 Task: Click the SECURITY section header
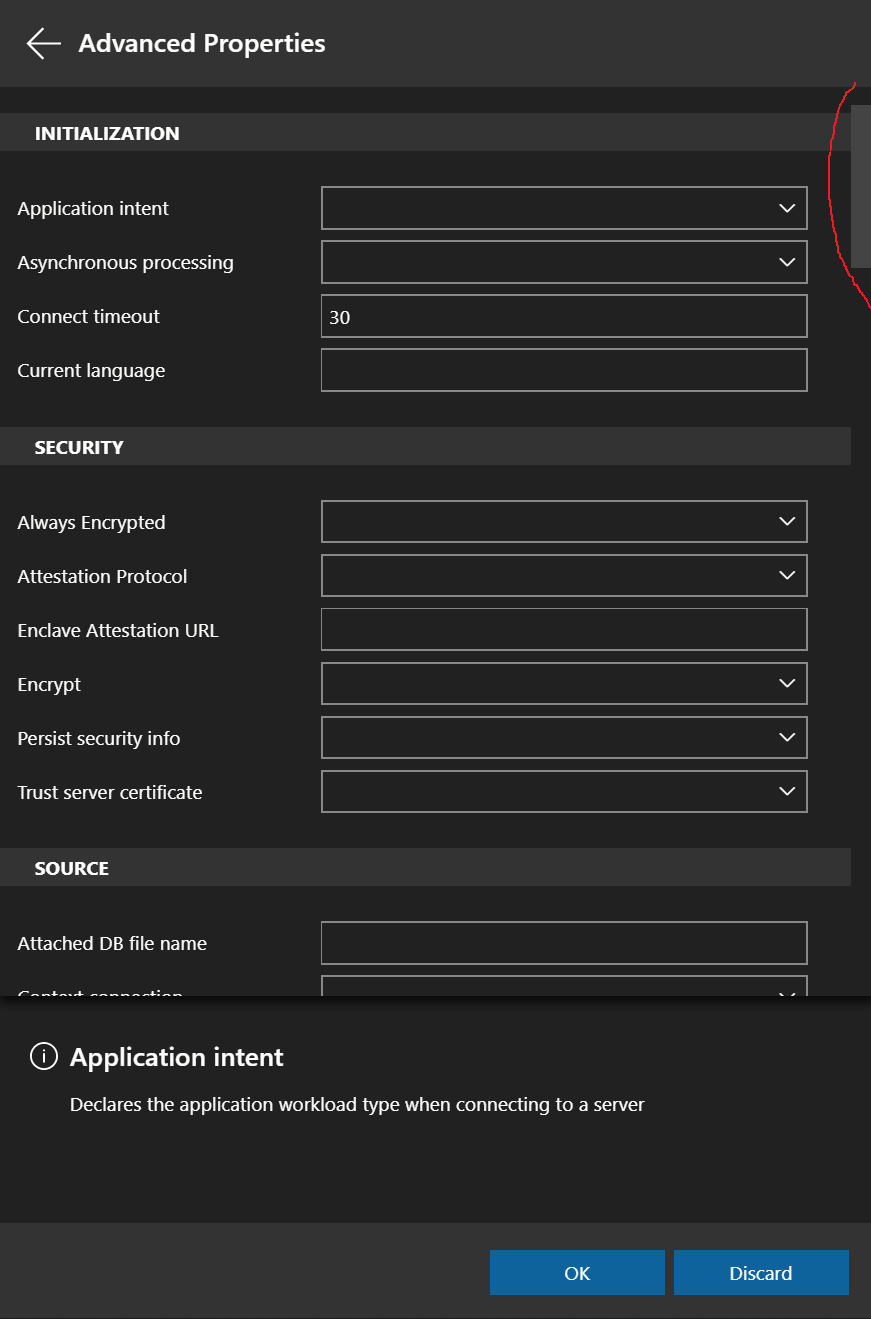point(80,447)
